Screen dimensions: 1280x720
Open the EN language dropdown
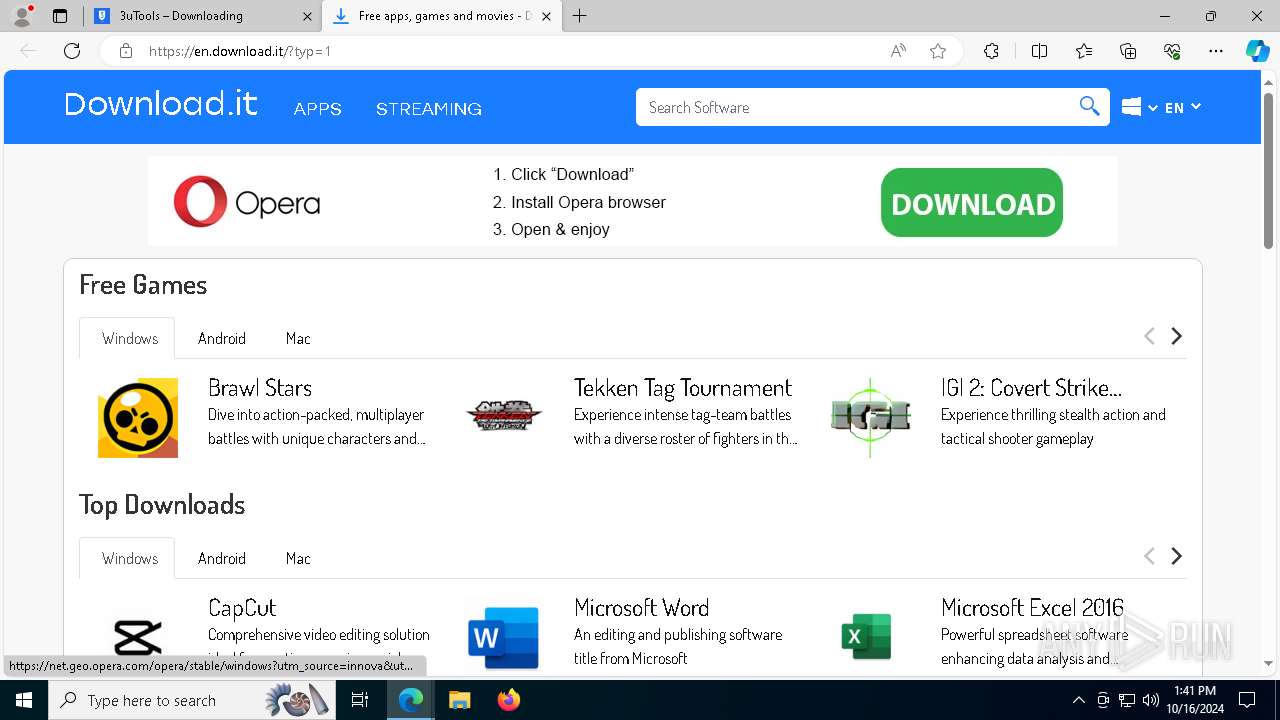pos(1183,107)
